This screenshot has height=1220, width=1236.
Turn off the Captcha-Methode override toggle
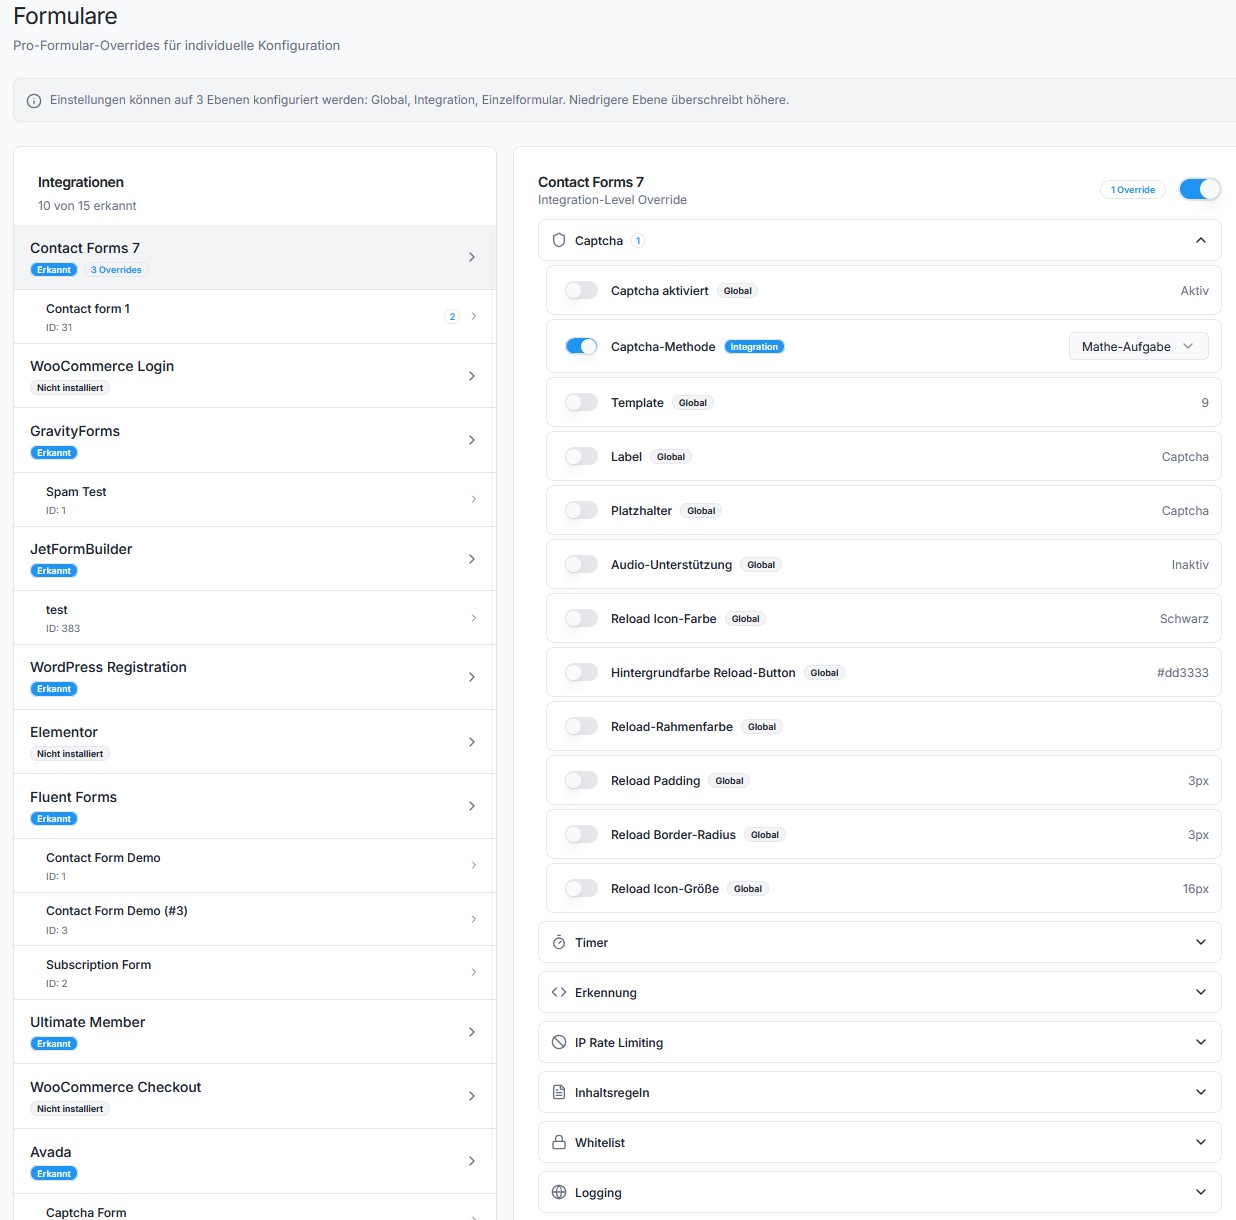point(581,347)
